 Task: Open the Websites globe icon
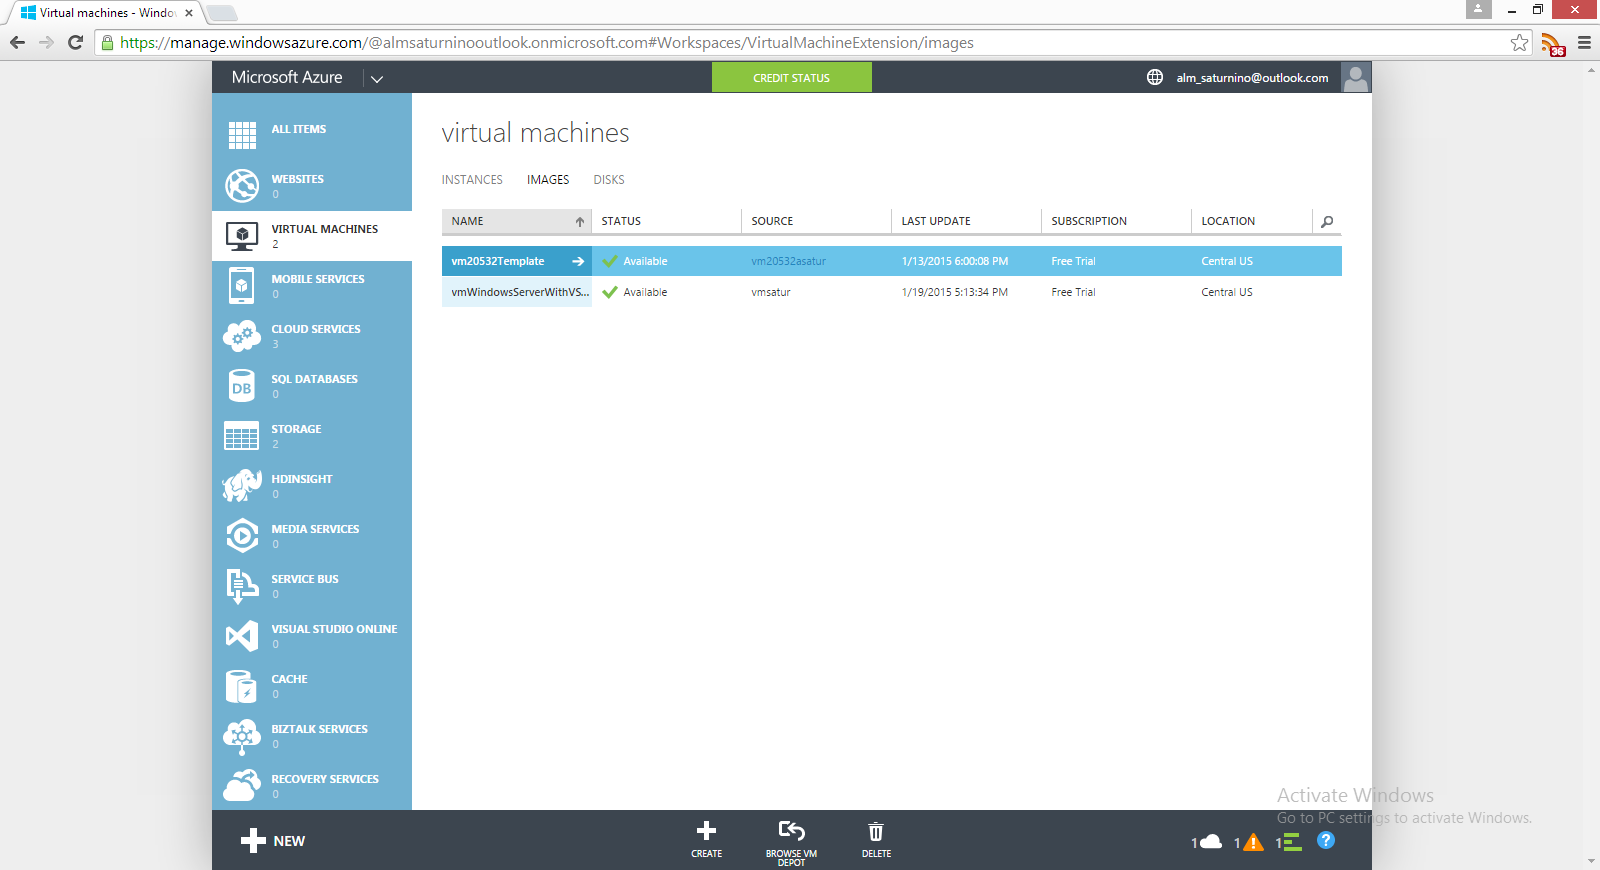tap(242, 185)
